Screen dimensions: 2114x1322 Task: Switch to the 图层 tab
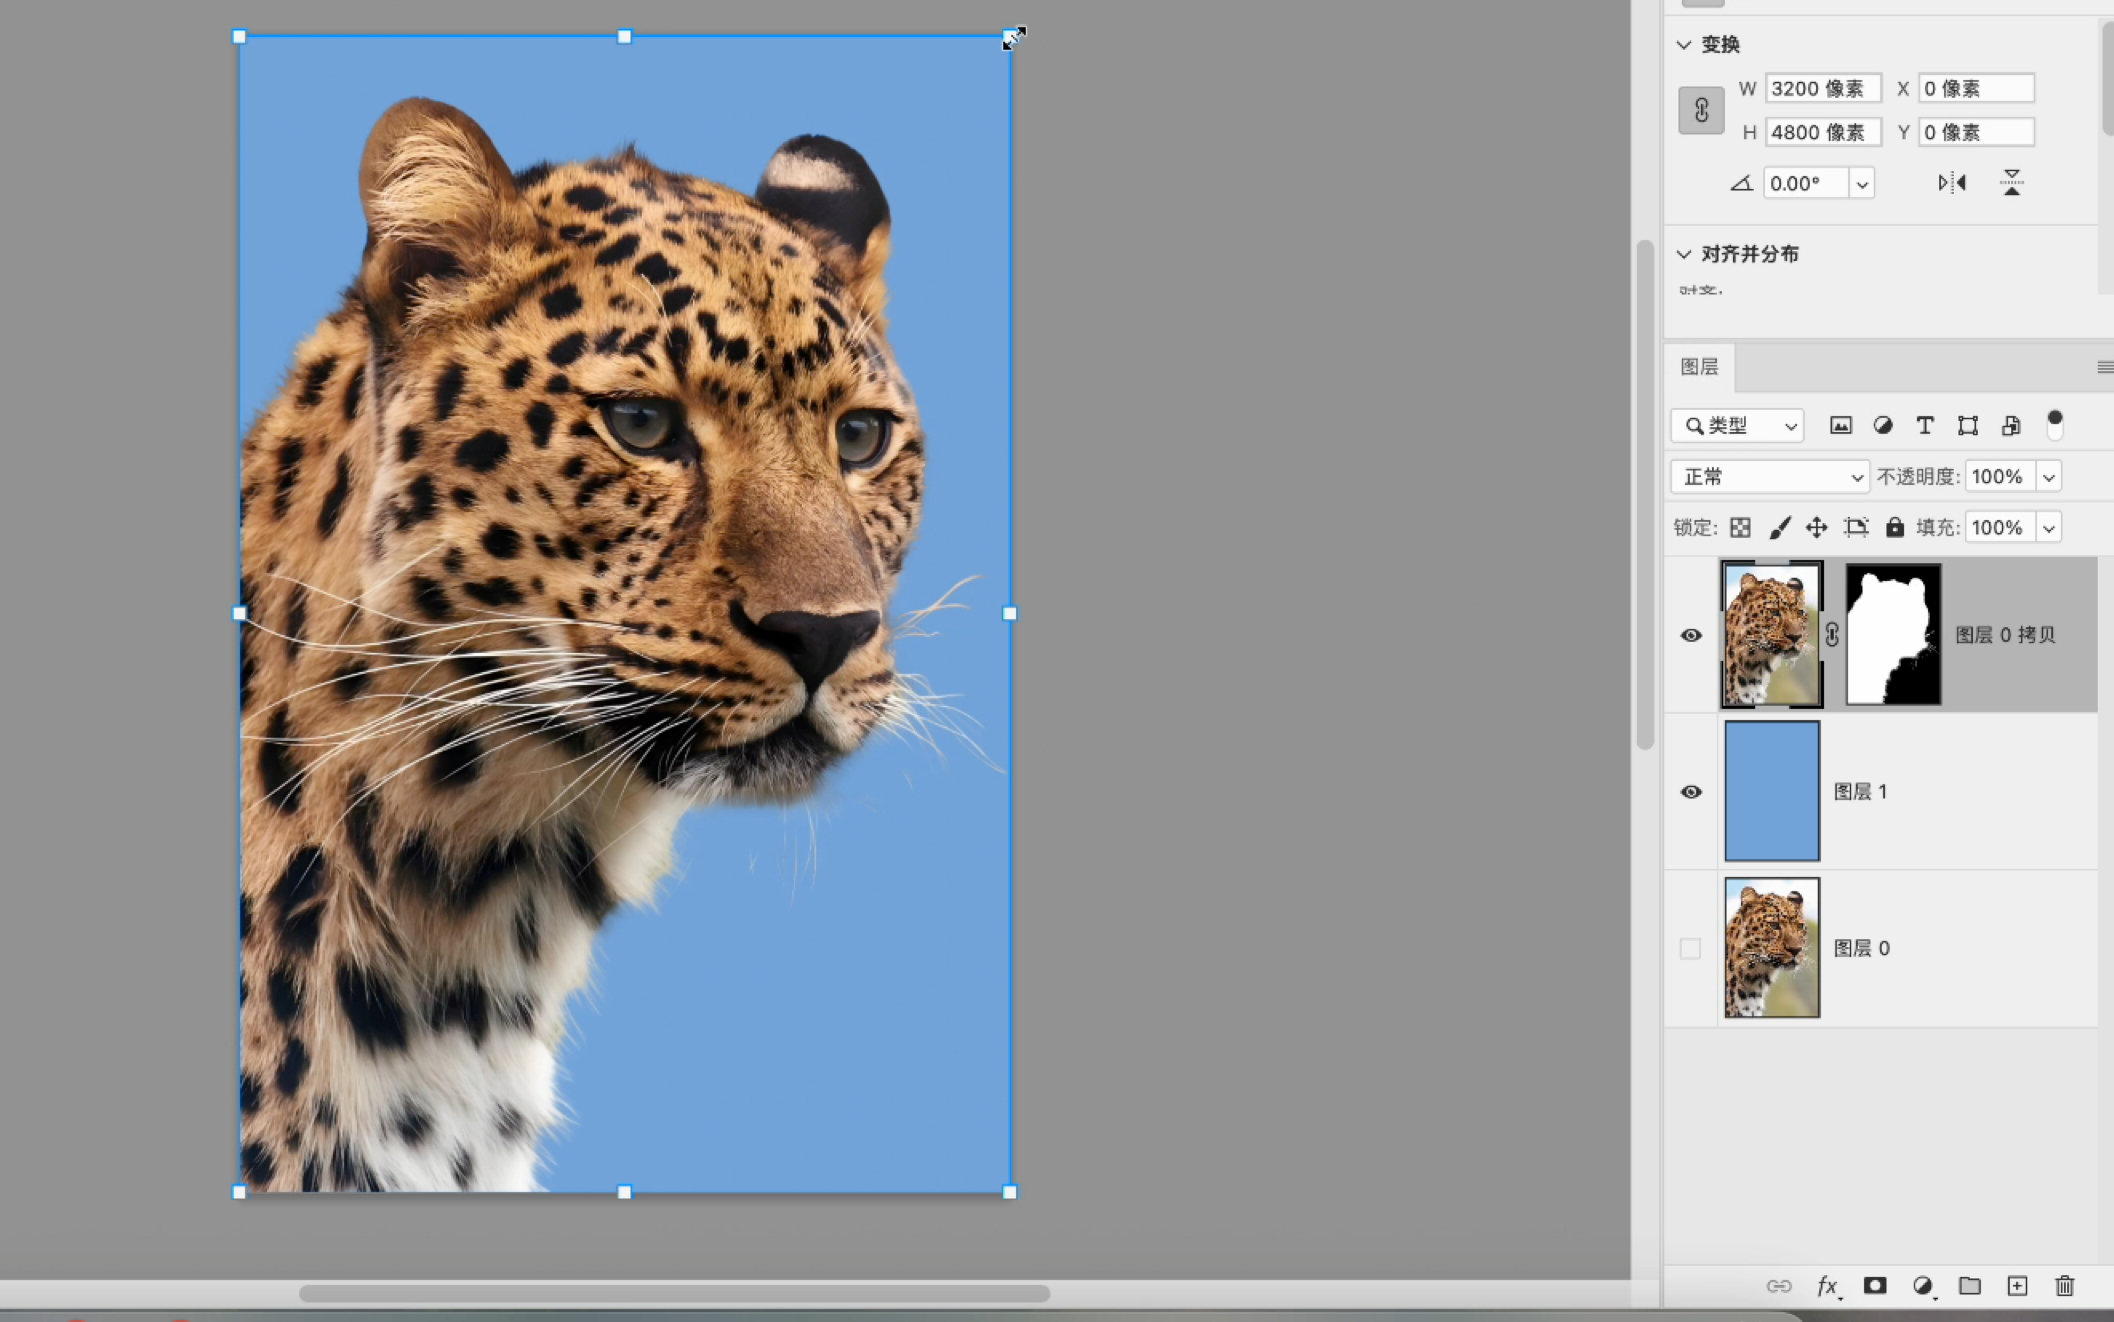point(1699,367)
